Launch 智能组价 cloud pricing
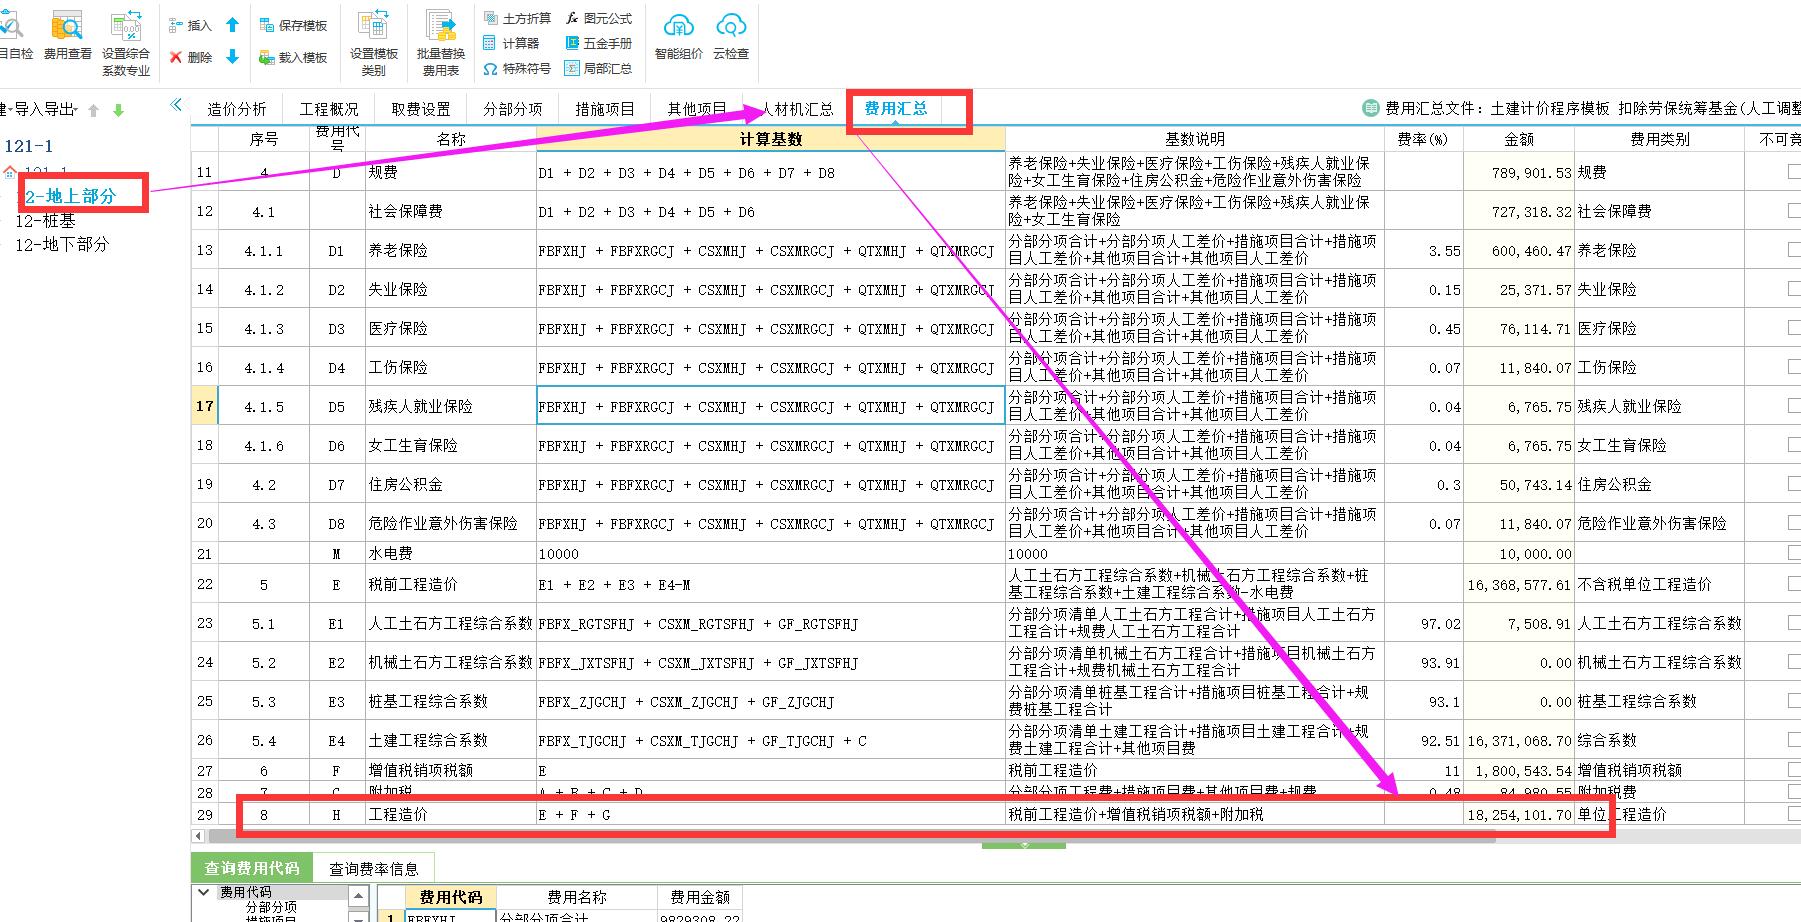Screen dimensions: 1801x922 (x=678, y=36)
